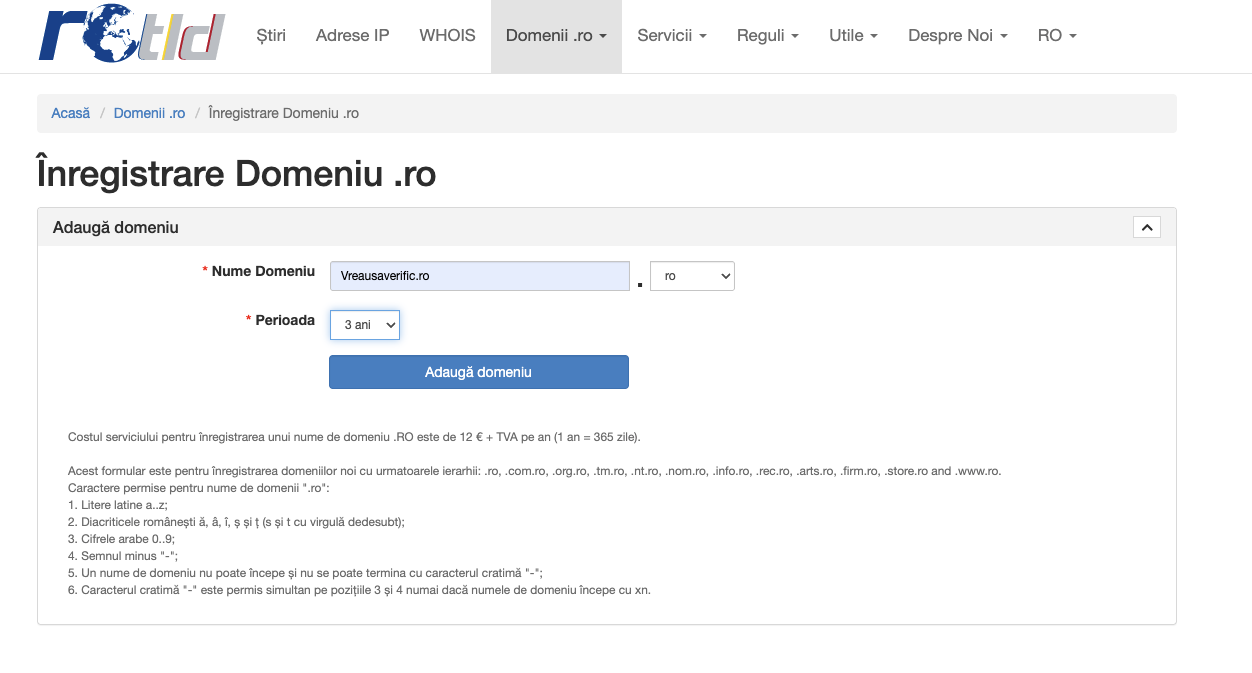Image resolution: width=1252 pixels, height=673 pixels.
Task: Open the Perioada 3 ani dropdown
Action: [x=365, y=325]
